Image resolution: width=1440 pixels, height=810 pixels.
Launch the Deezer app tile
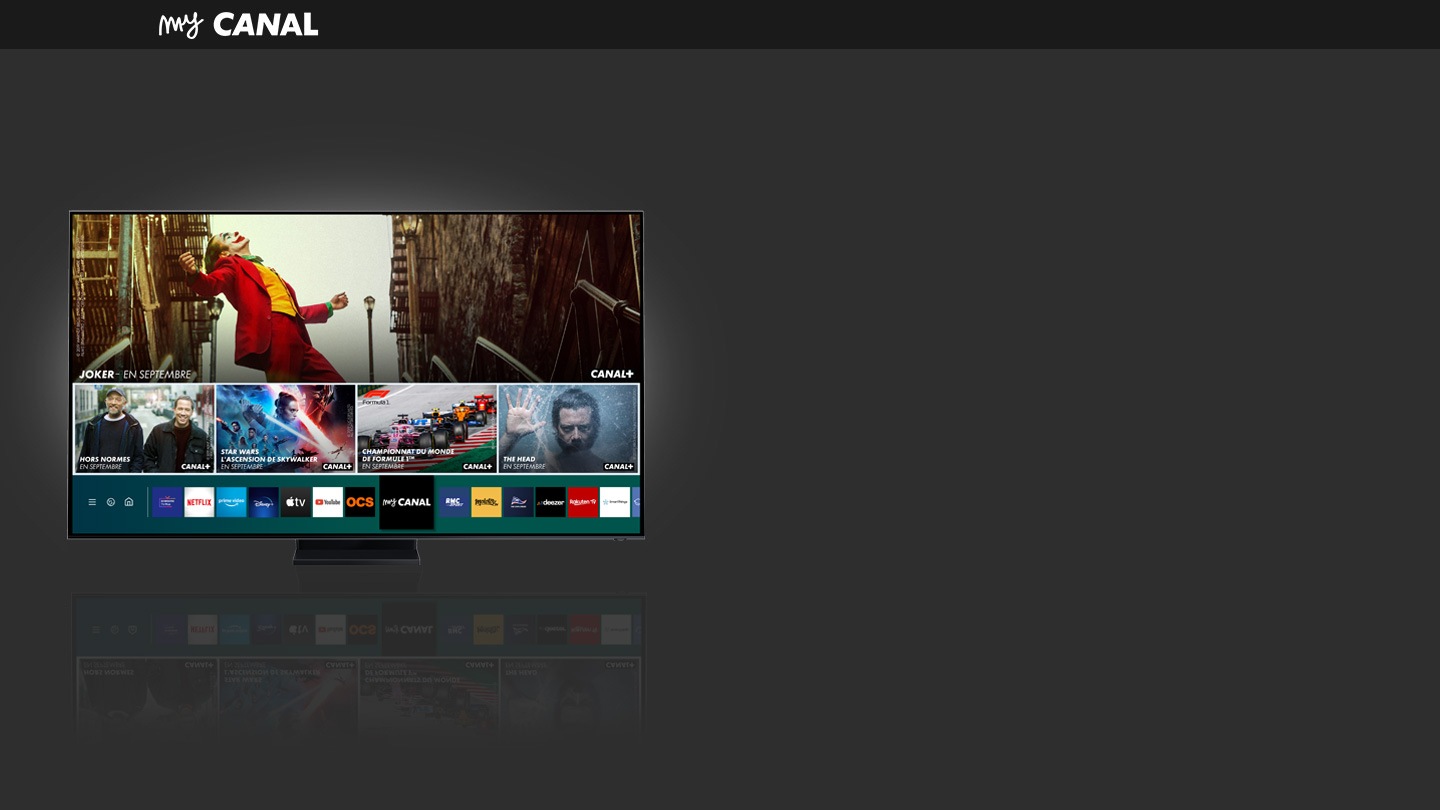[551, 502]
